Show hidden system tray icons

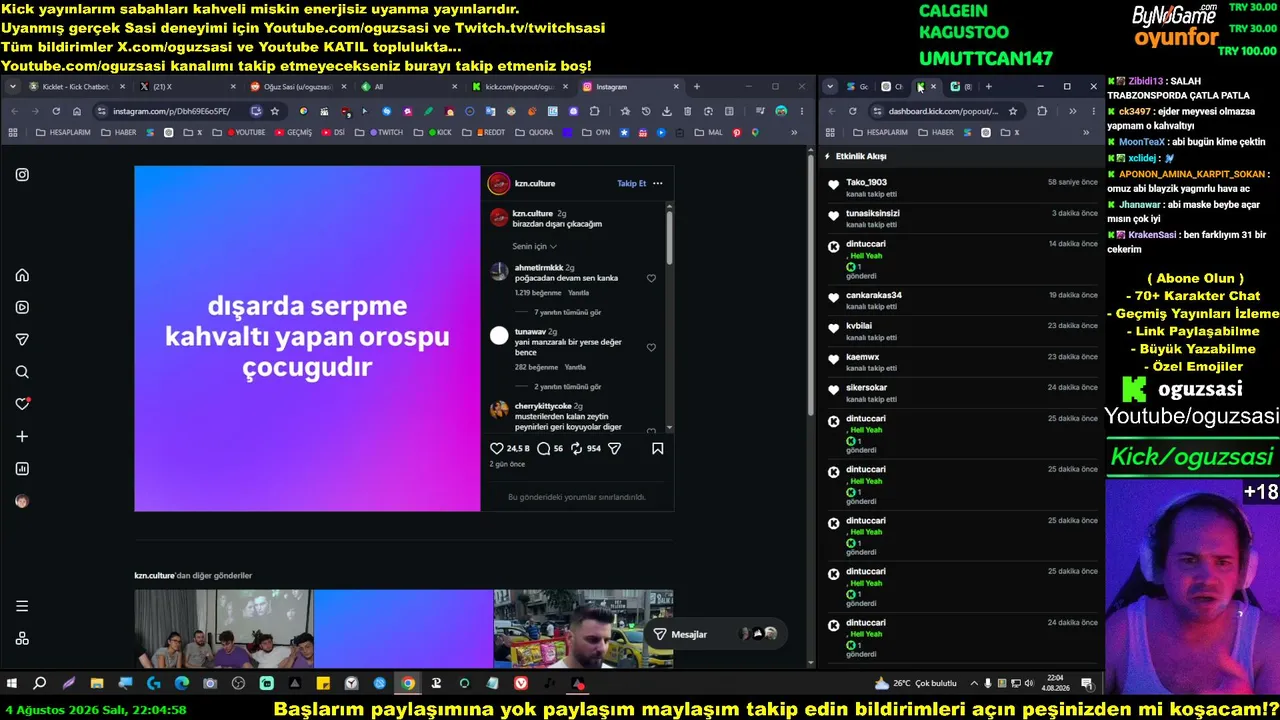coord(974,684)
